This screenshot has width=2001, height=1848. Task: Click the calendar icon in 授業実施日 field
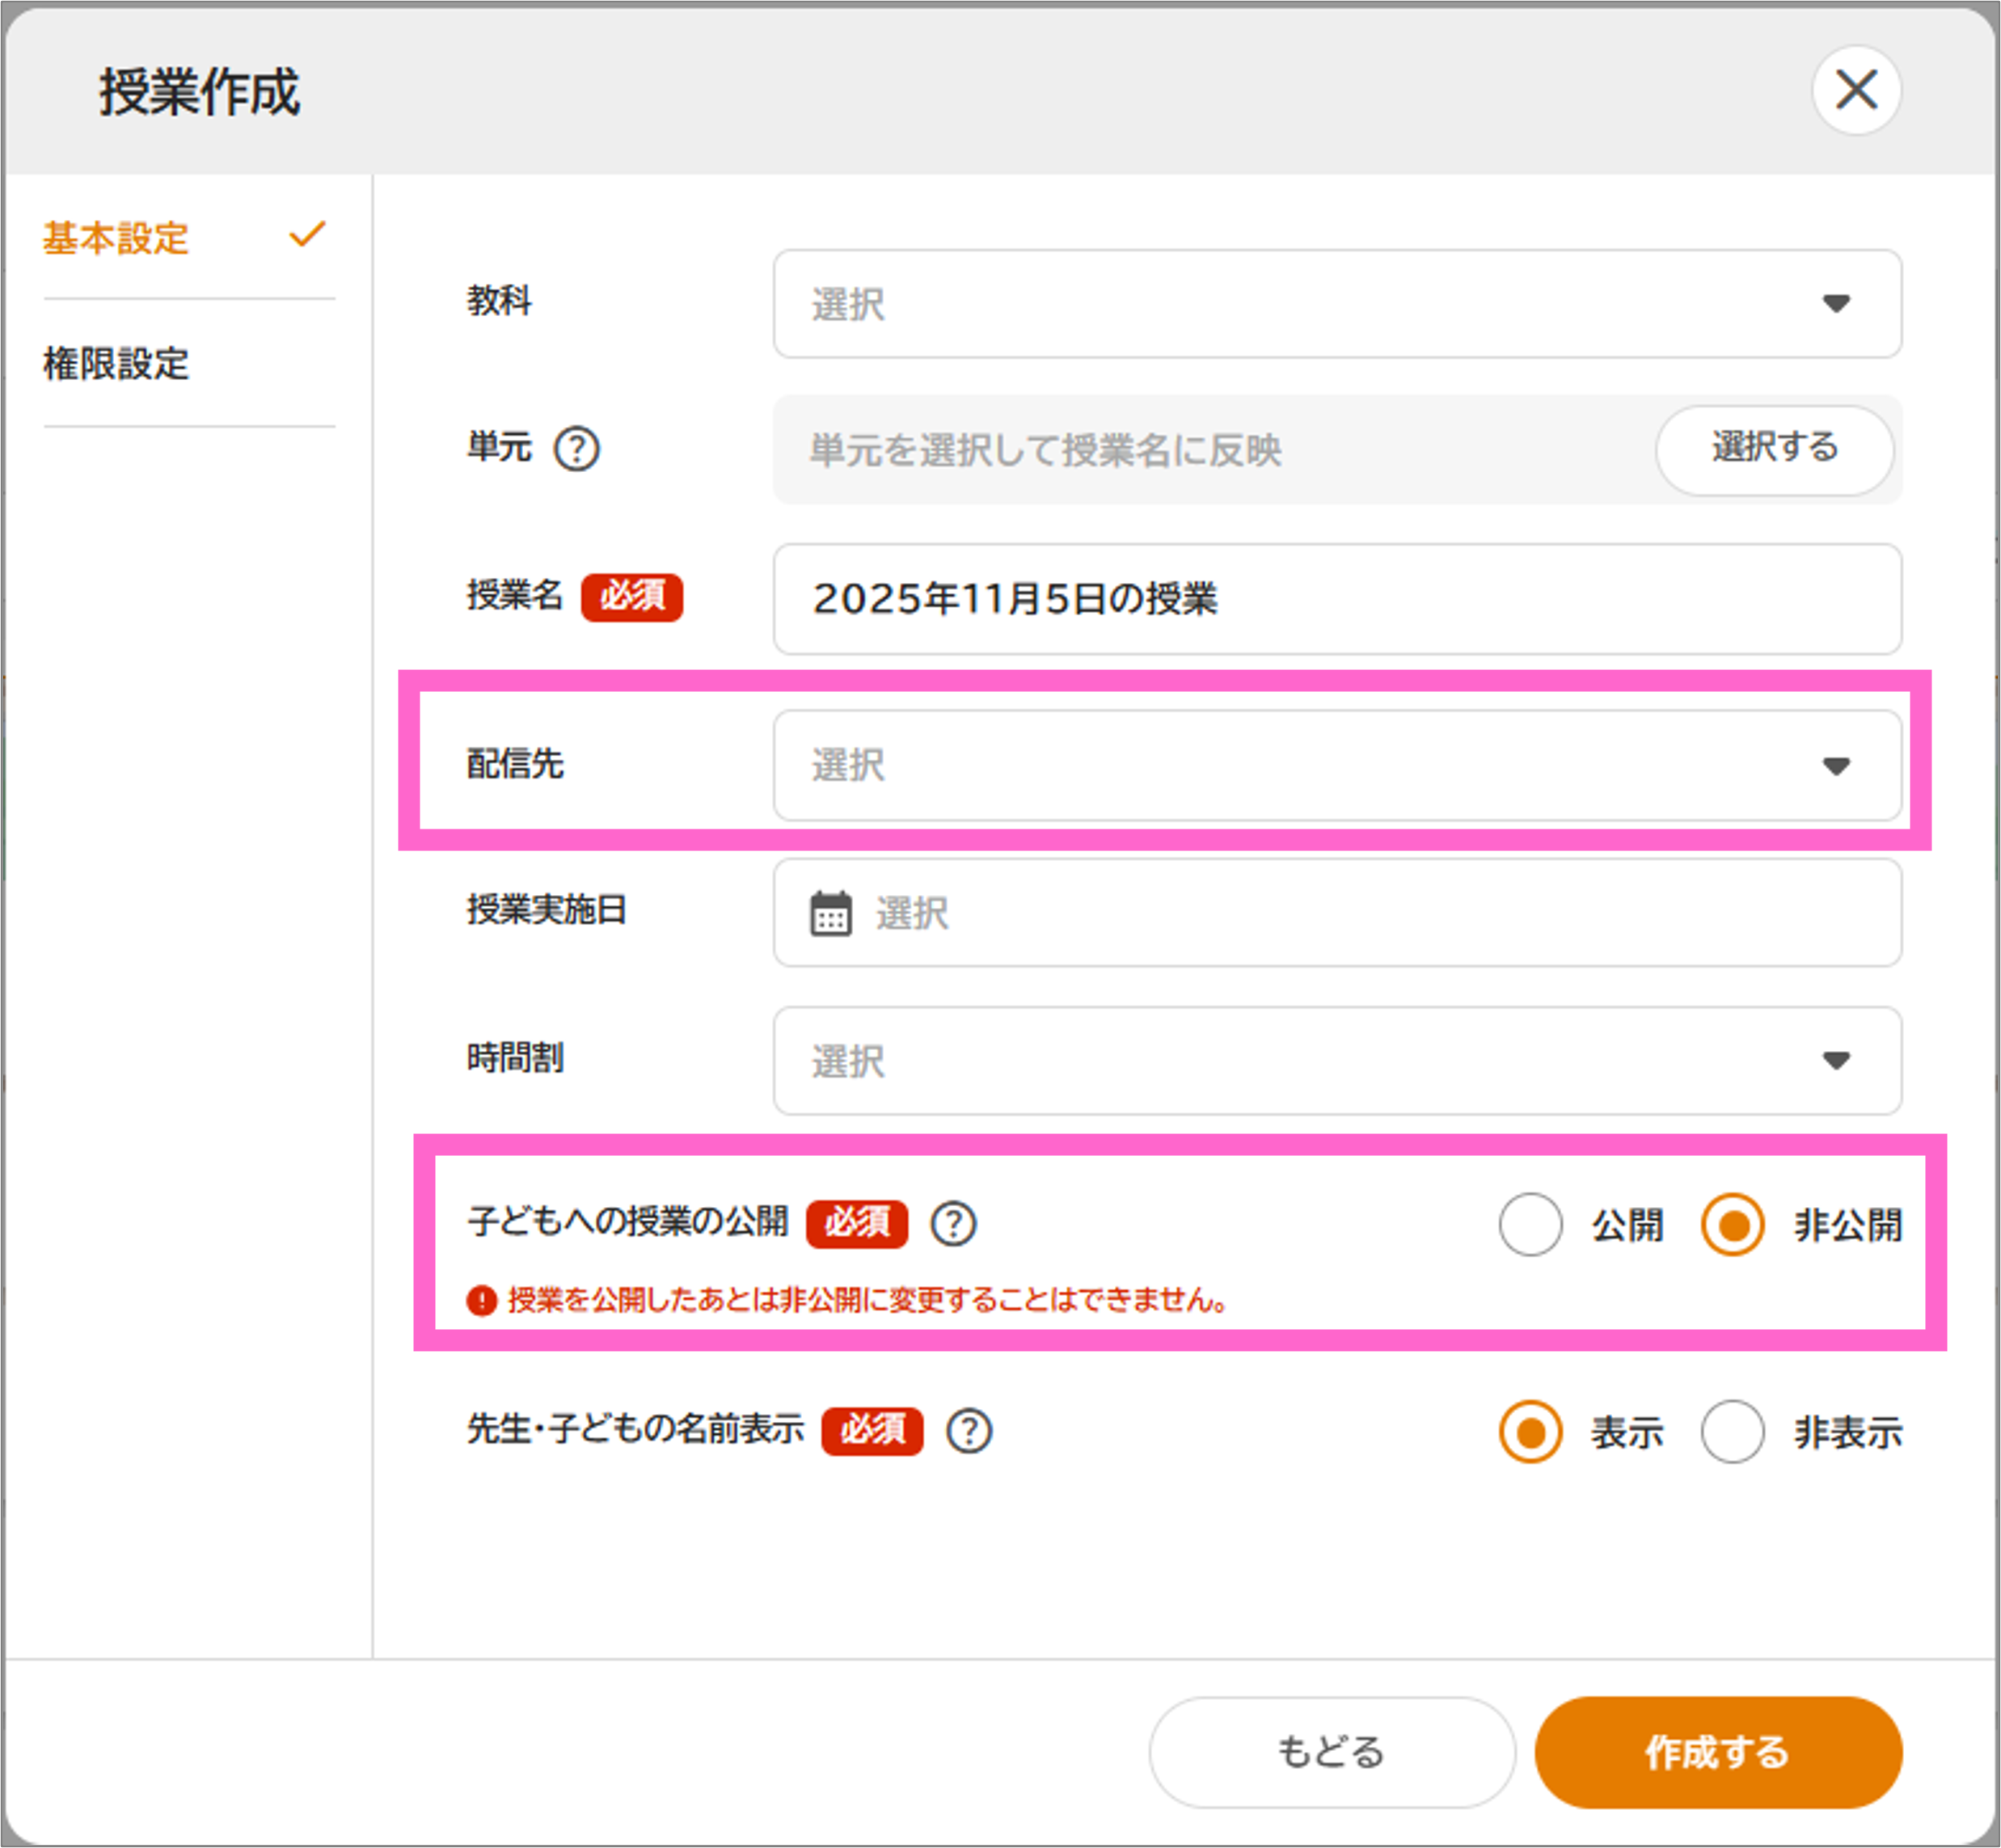click(x=830, y=913)
